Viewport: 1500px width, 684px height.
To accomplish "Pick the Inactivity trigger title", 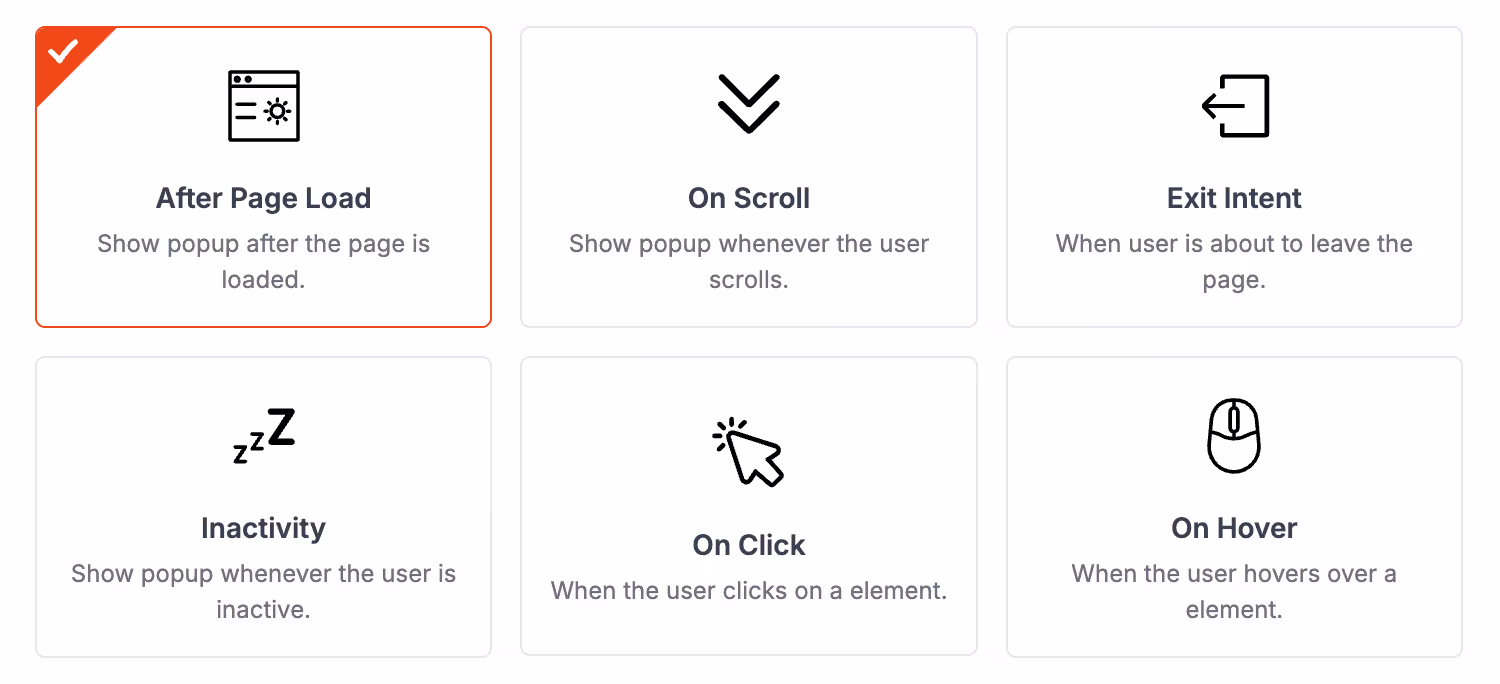I will (x=264, y=528).
